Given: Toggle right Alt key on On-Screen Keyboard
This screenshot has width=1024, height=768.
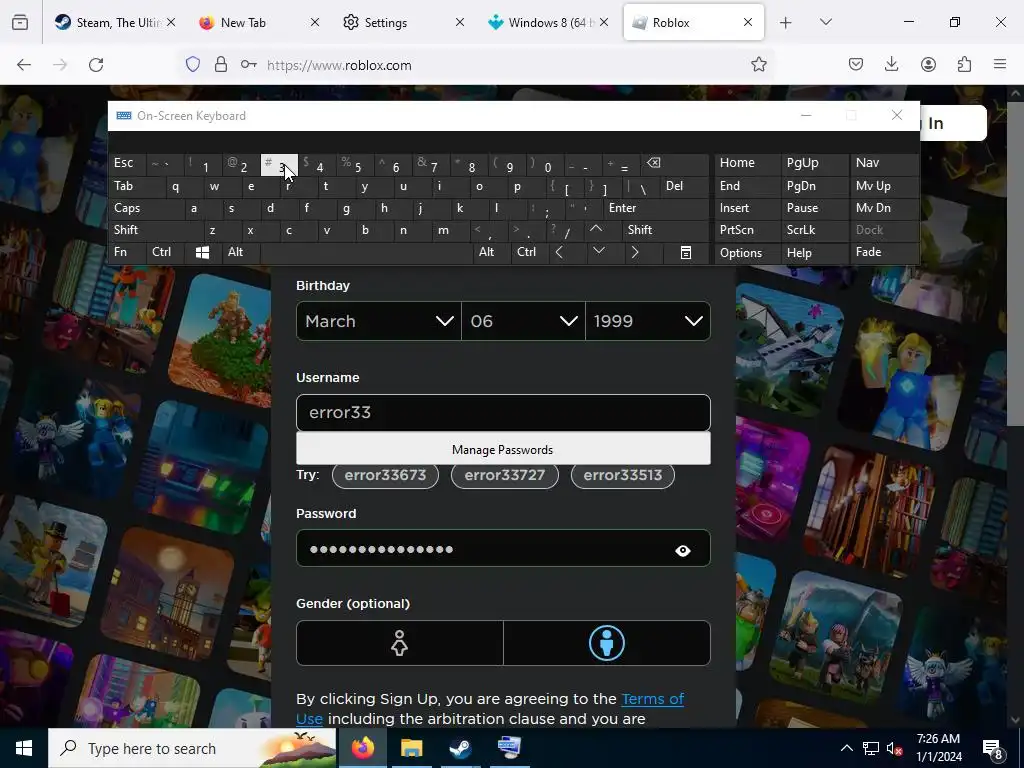Looking at the screenshot, I should click(491, 252).
